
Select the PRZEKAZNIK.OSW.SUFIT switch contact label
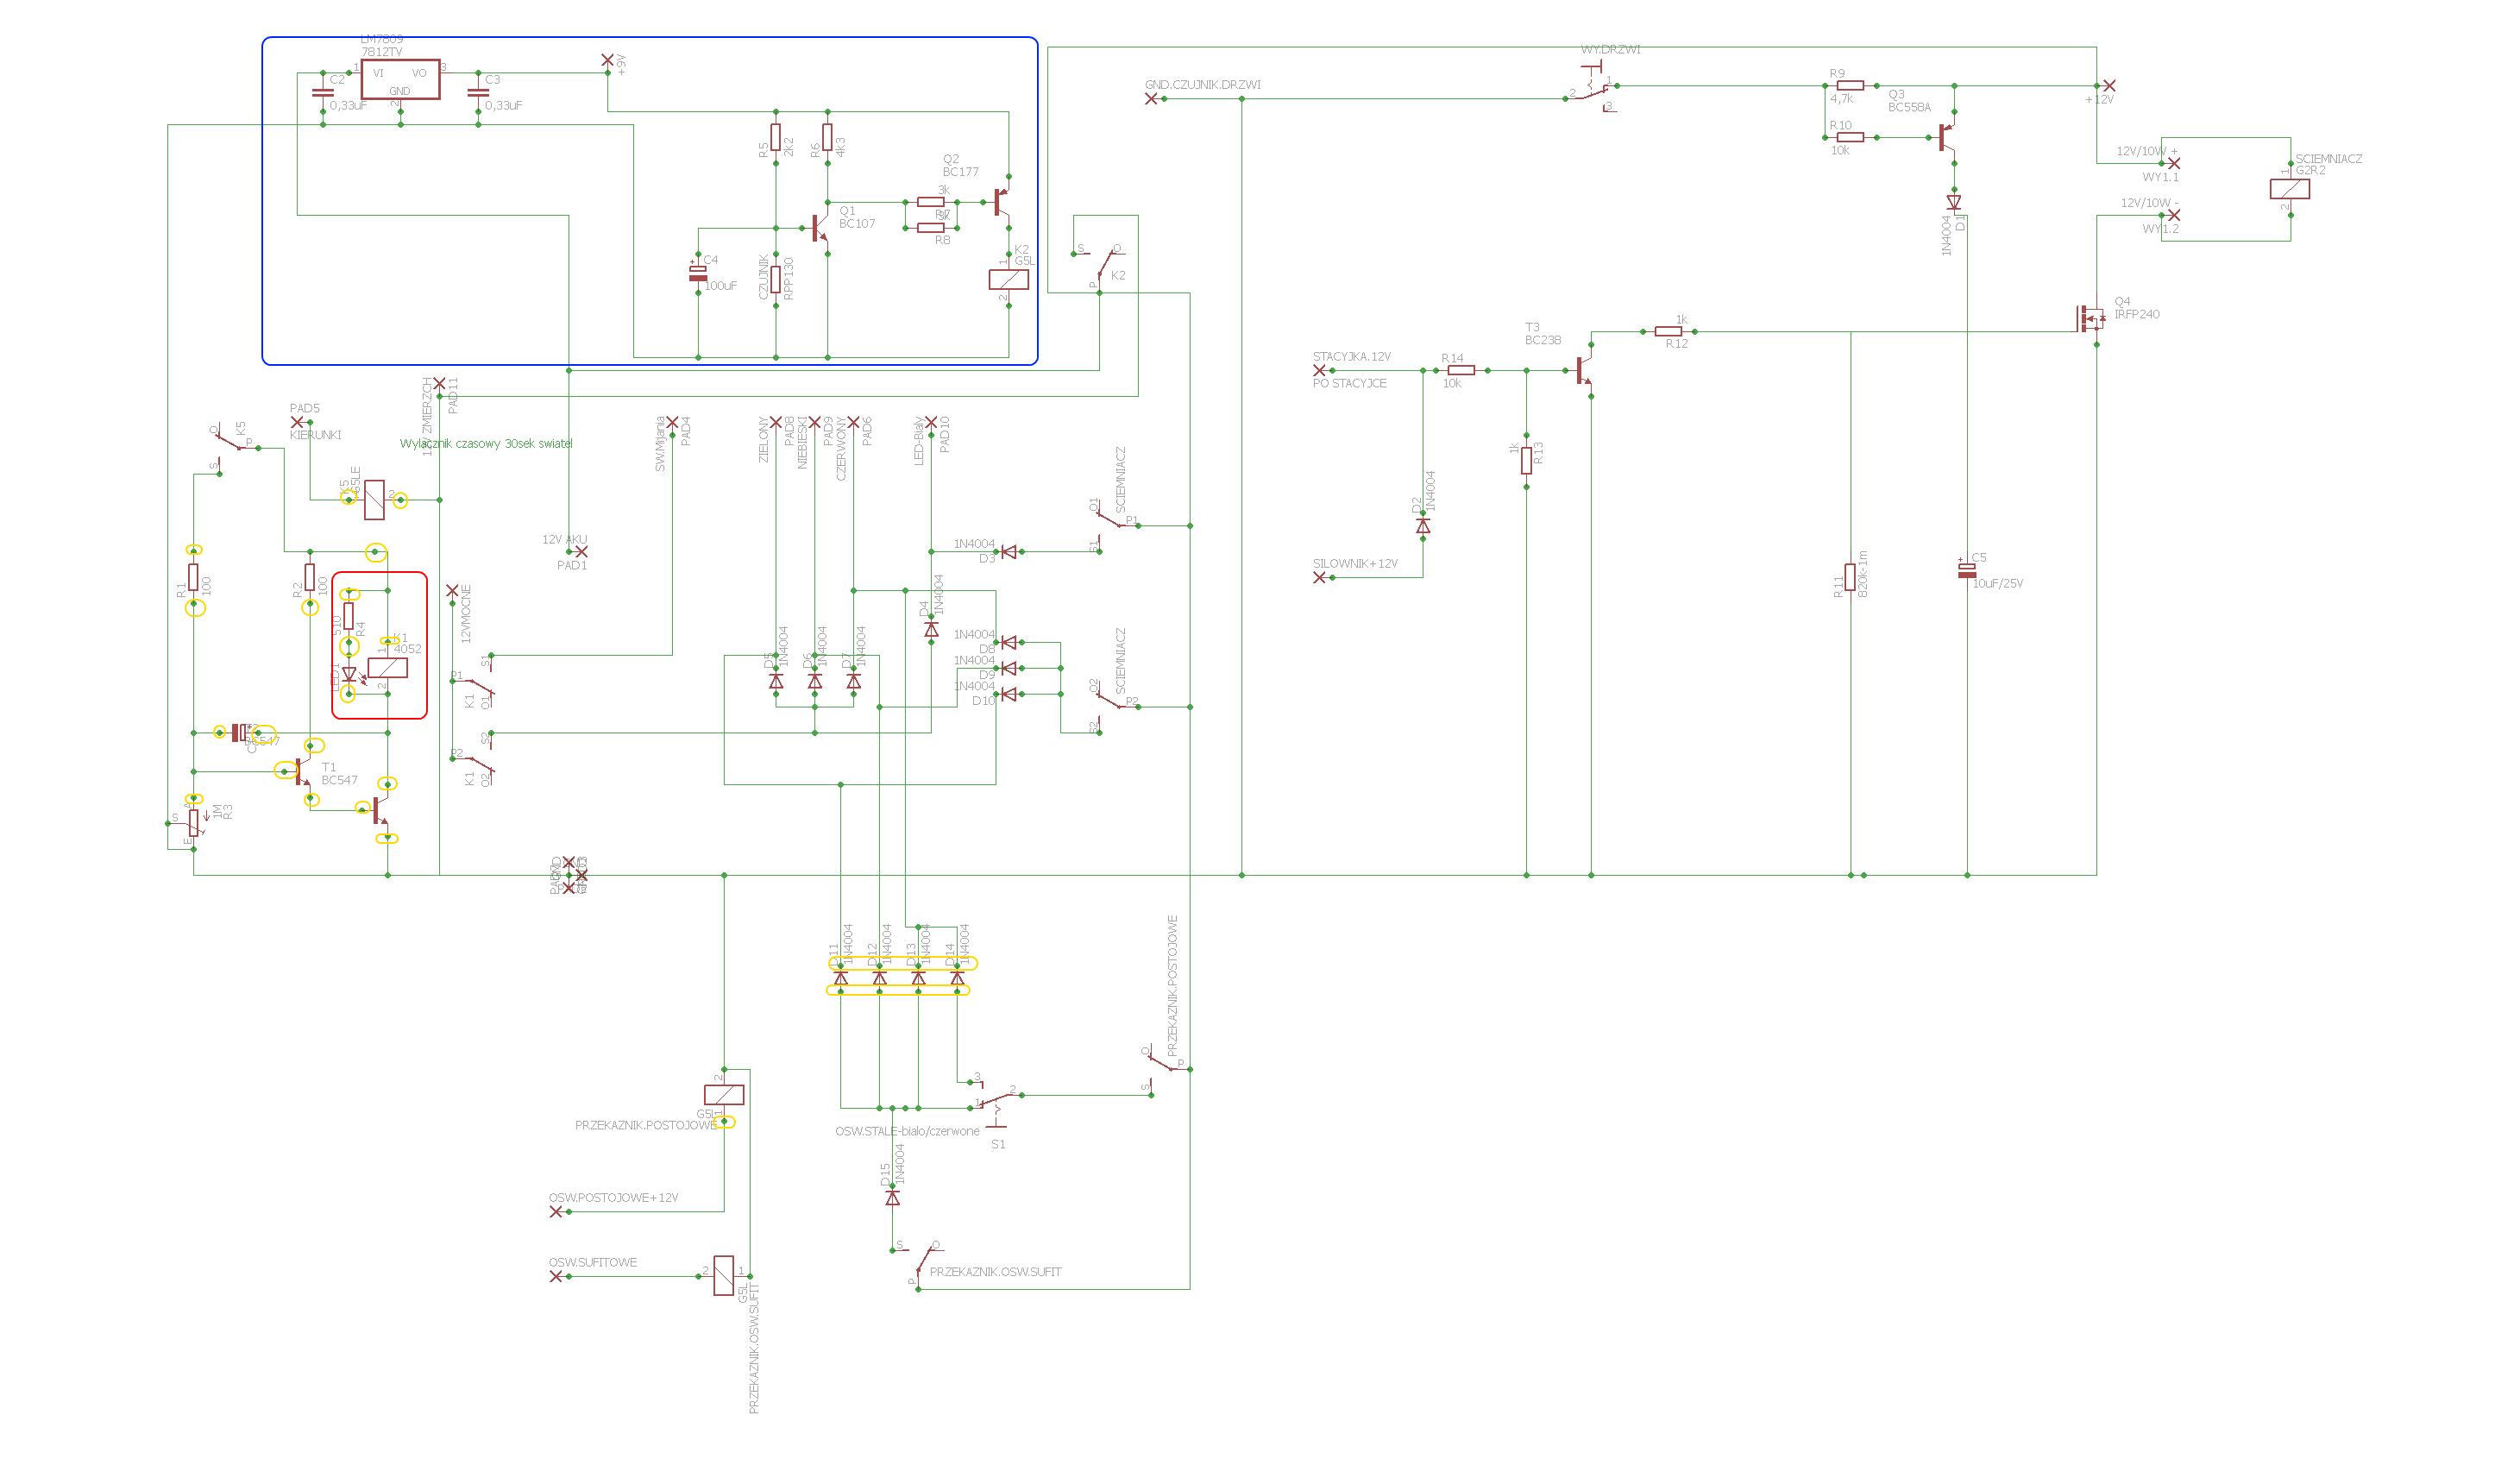996,1273
